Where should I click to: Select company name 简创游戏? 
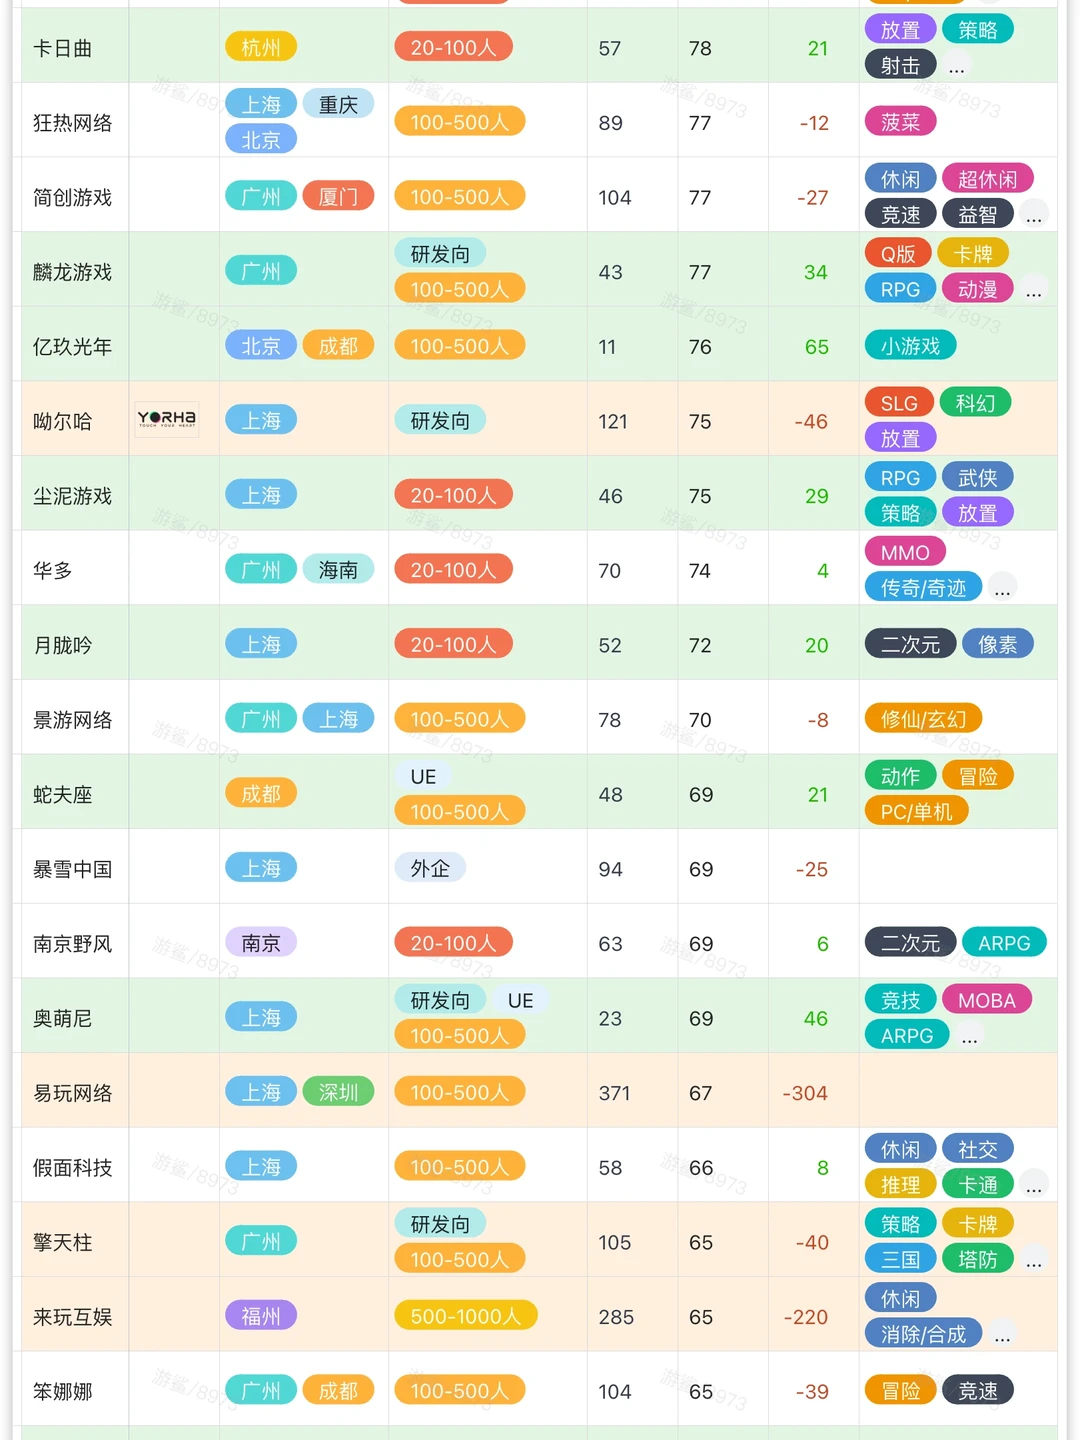click(x=72, y=198)
